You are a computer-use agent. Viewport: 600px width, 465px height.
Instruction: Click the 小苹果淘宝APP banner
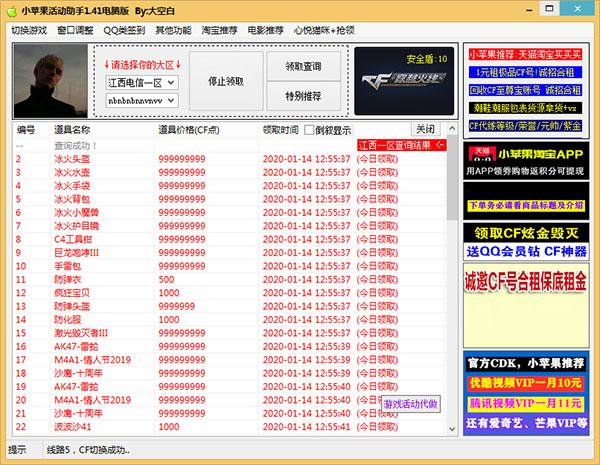(x=526, y=161)
